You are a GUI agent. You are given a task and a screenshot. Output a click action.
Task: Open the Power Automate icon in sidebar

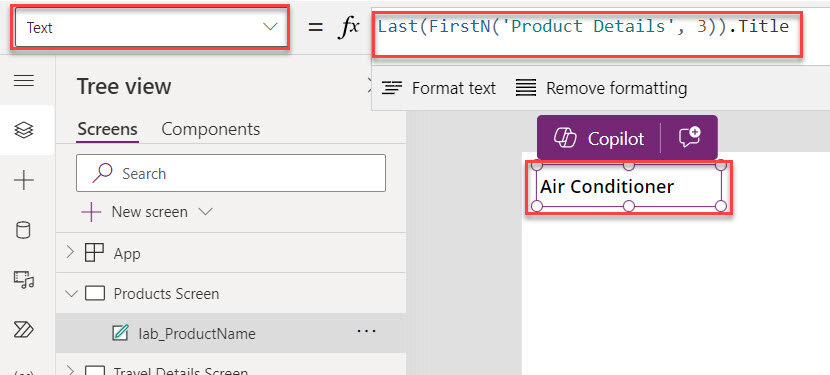pyautogui.click(x=24, y=329)
